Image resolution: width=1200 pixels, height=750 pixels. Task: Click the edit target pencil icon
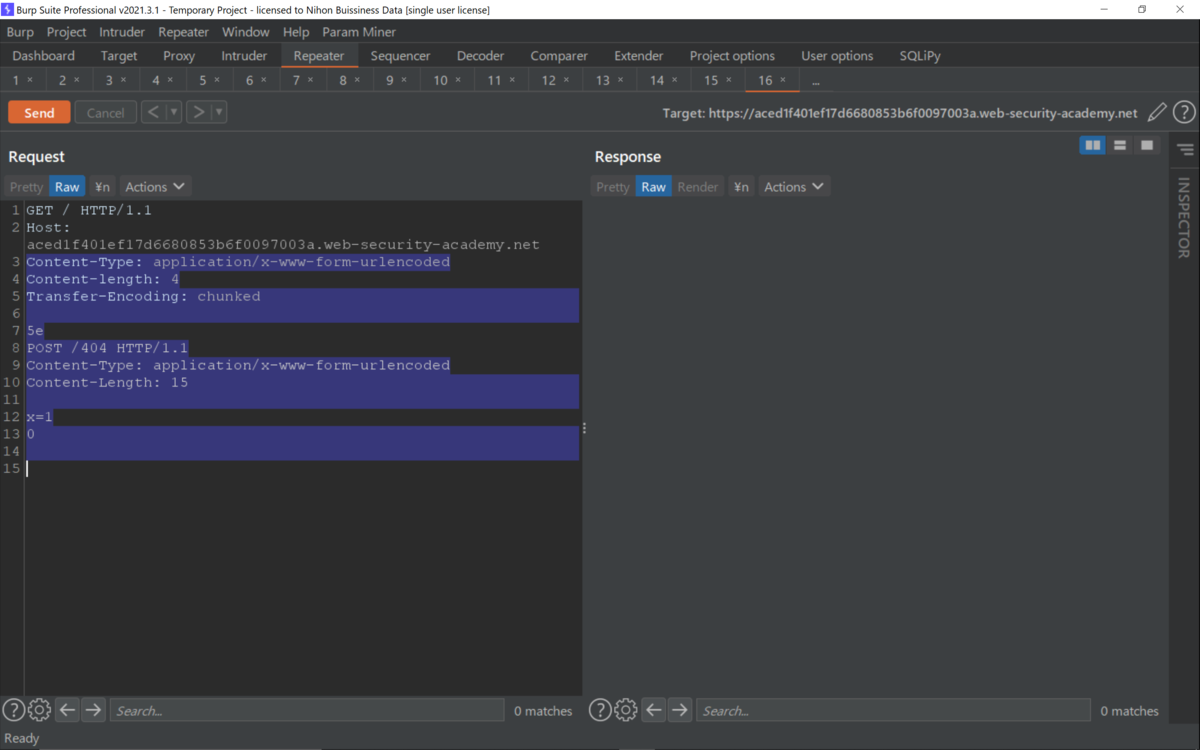pyautogui.click(x=1157, y=113)
